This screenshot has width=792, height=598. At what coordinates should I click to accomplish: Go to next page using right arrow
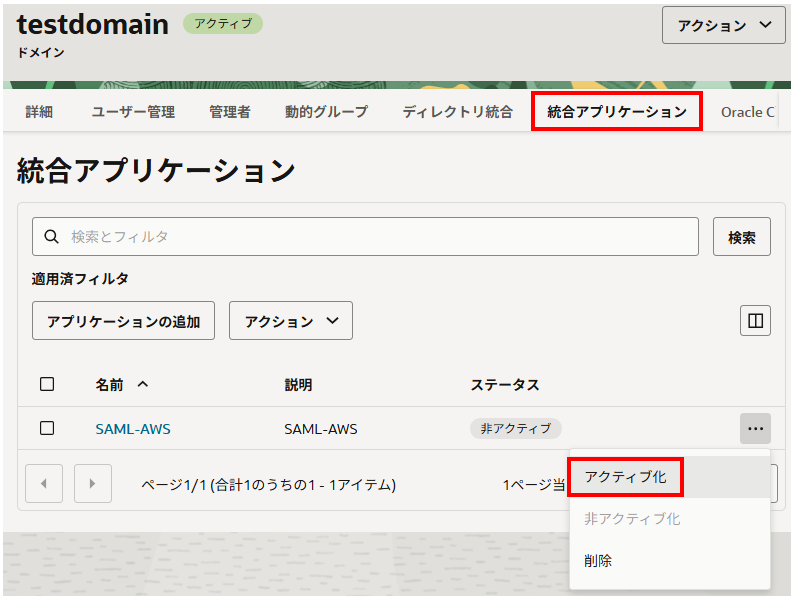point(93,484)
